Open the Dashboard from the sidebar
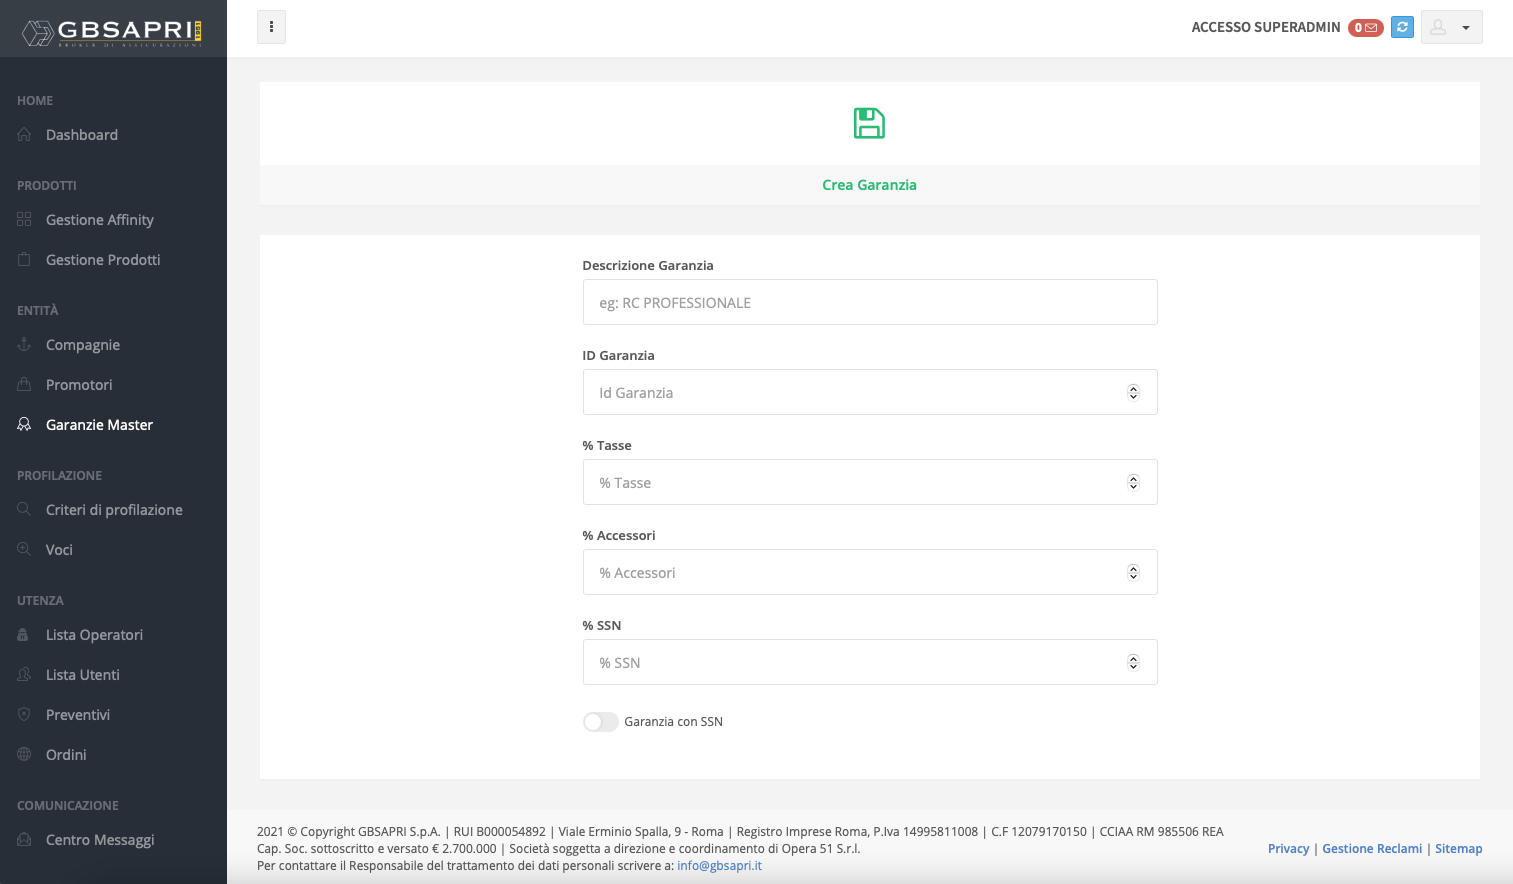This screenshot has width=1513, height=884. [82, 134]
